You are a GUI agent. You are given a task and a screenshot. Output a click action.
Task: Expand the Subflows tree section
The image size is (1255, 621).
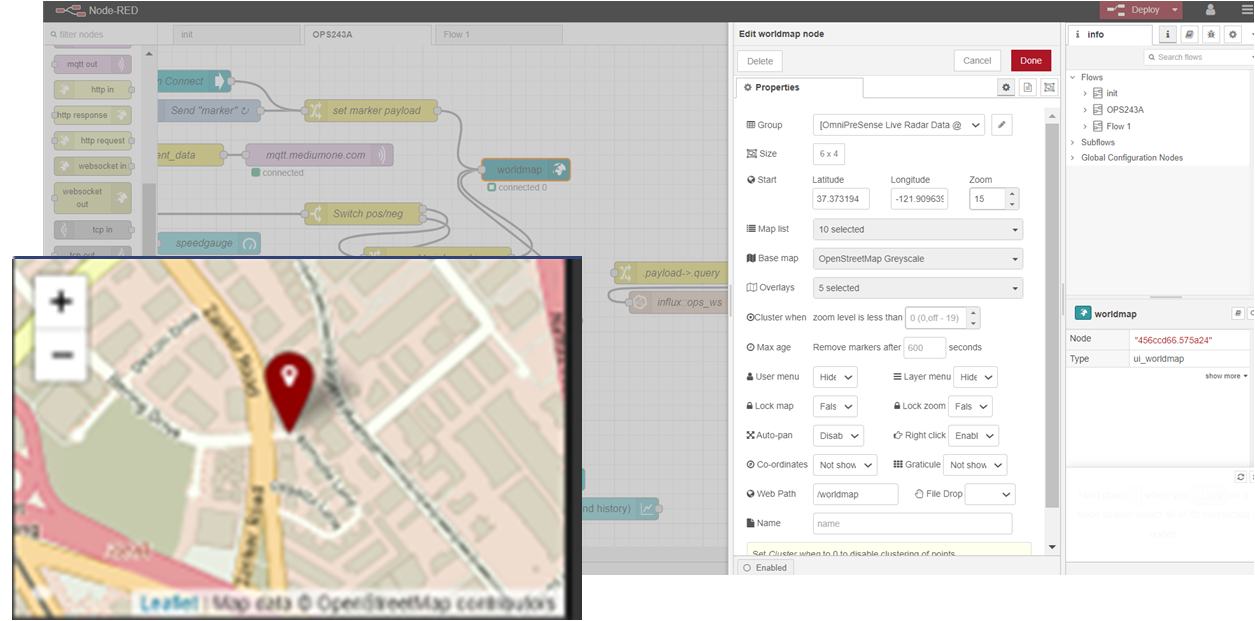pyautogui.click(x=1073, y=142)
